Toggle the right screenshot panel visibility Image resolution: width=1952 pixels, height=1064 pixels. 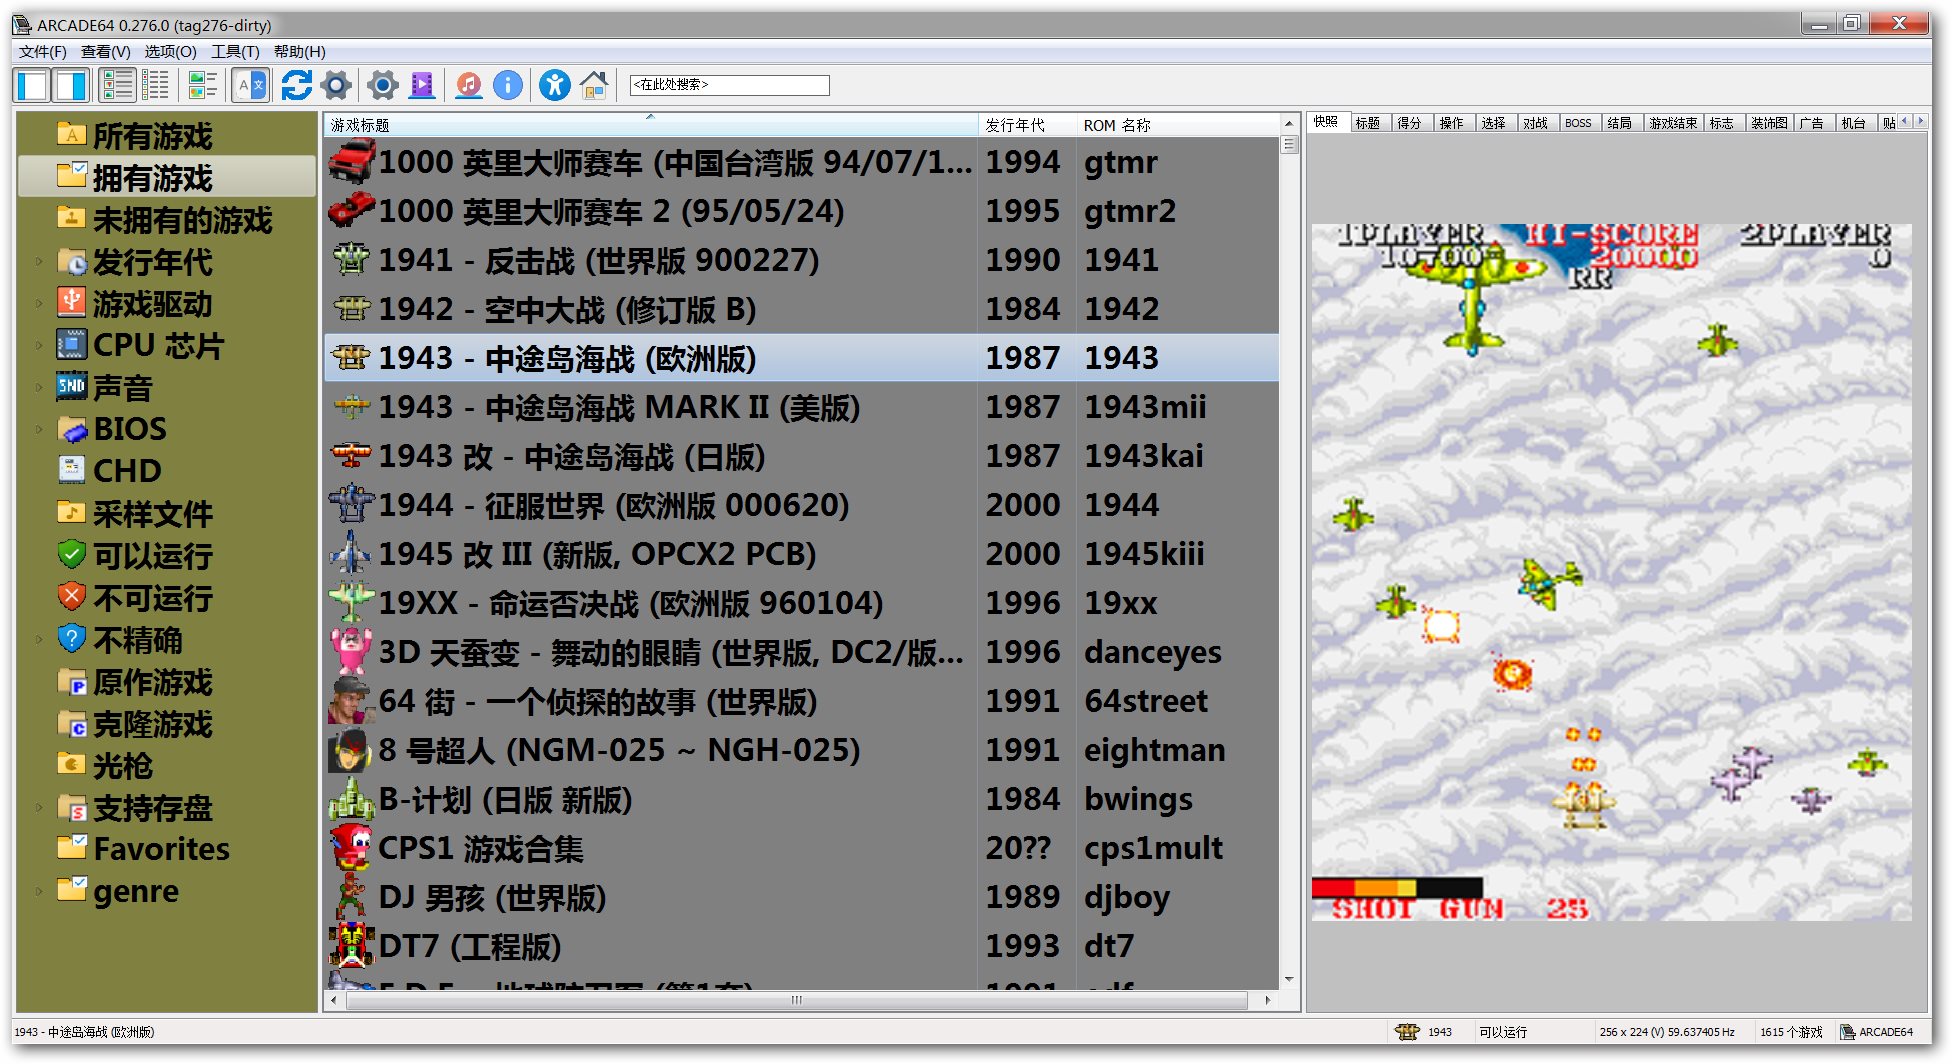tap(71, 86)
